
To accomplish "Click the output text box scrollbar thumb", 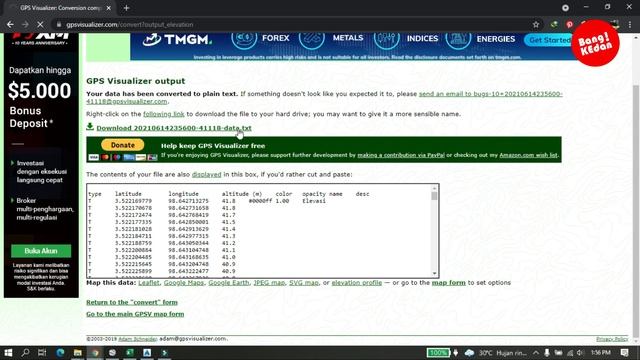I will tap(434, 196).
